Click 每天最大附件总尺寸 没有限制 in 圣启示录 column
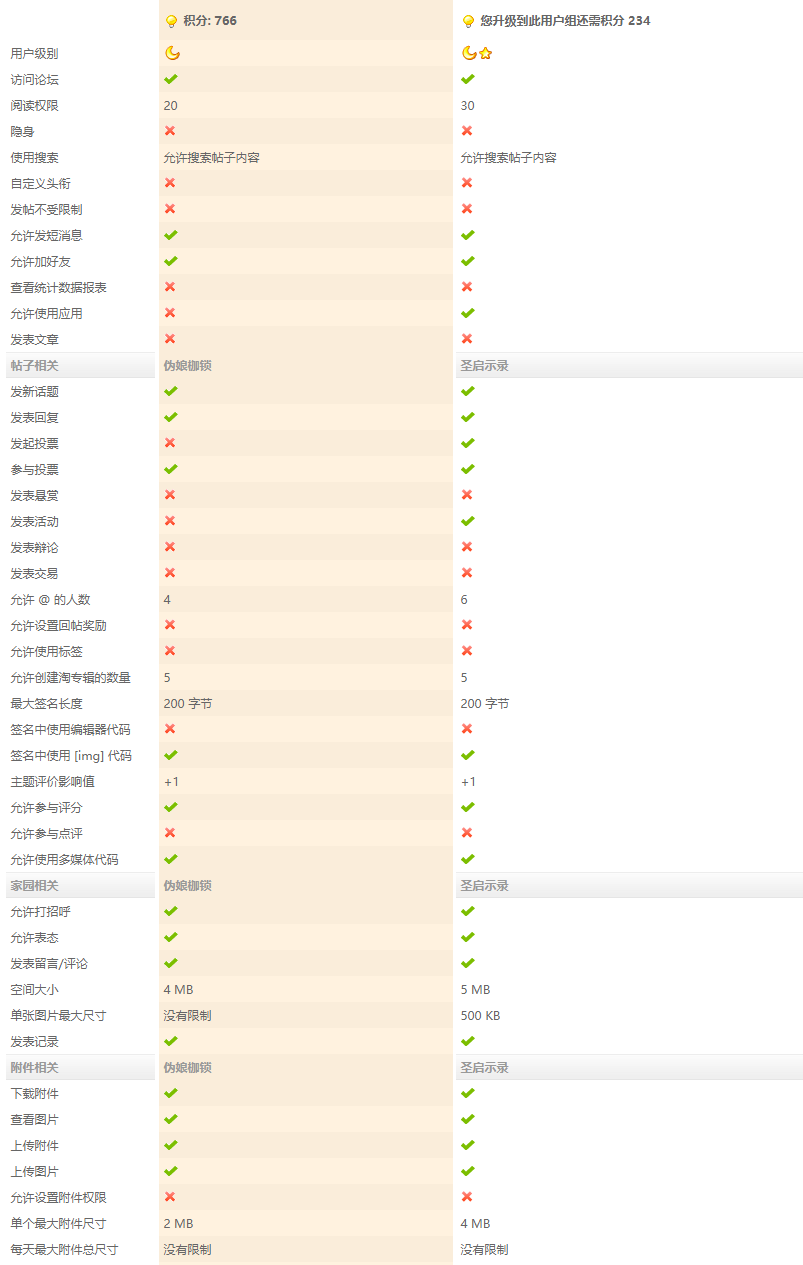803x1265 pixels. (485, 1249)
